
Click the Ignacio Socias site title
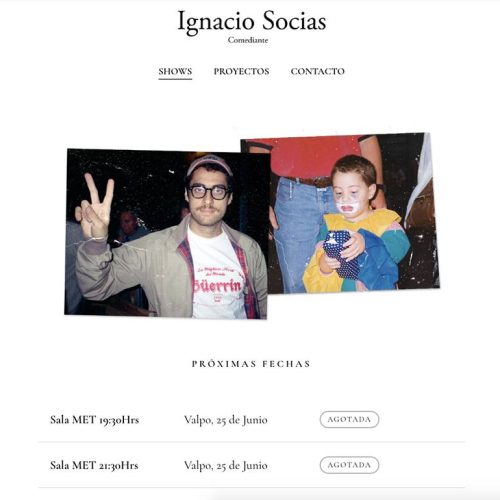click(x=252, y=21)
